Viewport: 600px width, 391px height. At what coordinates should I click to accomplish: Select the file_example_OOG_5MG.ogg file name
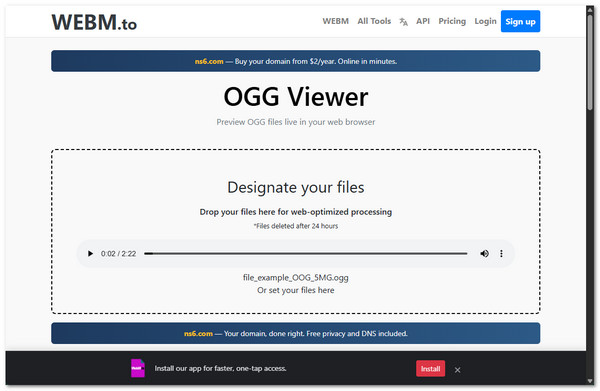[295, 277]
